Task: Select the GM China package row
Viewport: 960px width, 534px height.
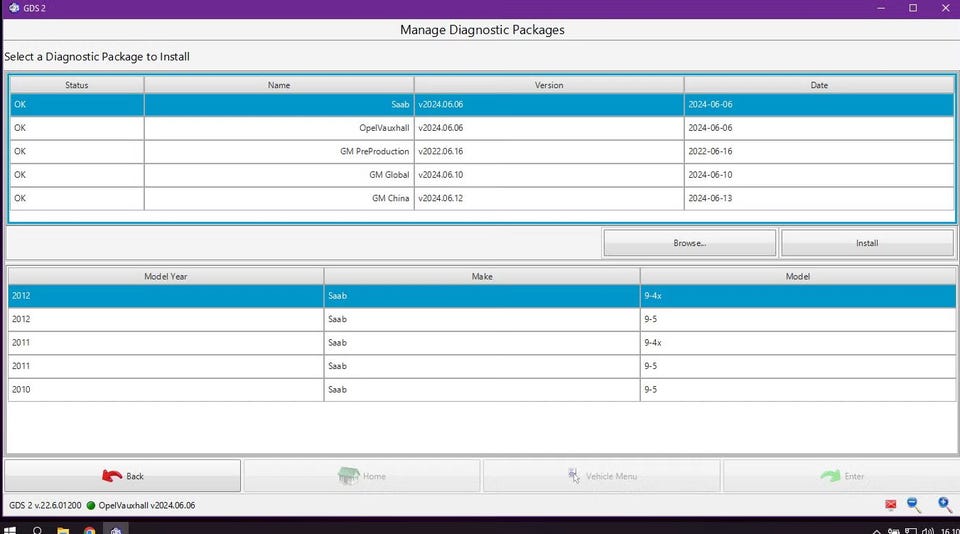Action: (x=482, y=198)
